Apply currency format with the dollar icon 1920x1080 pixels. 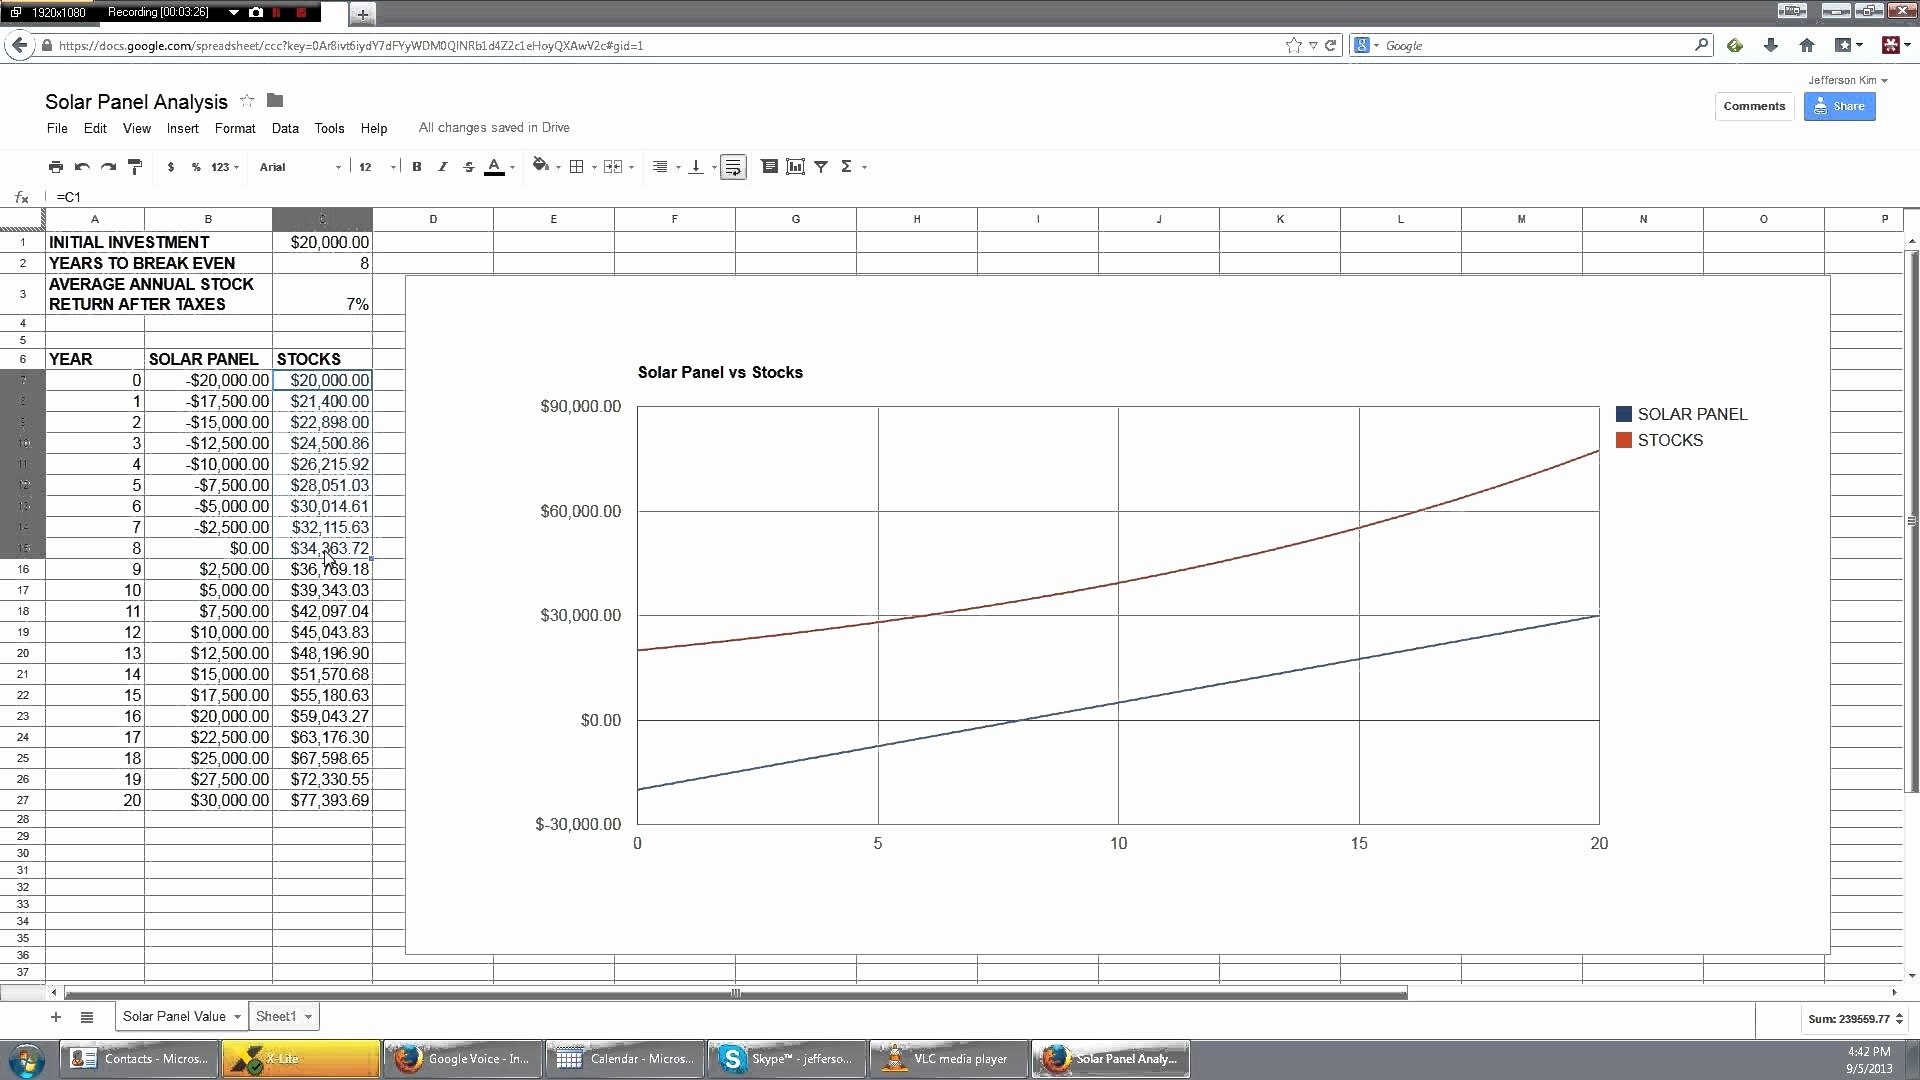[x=170, y=167]
